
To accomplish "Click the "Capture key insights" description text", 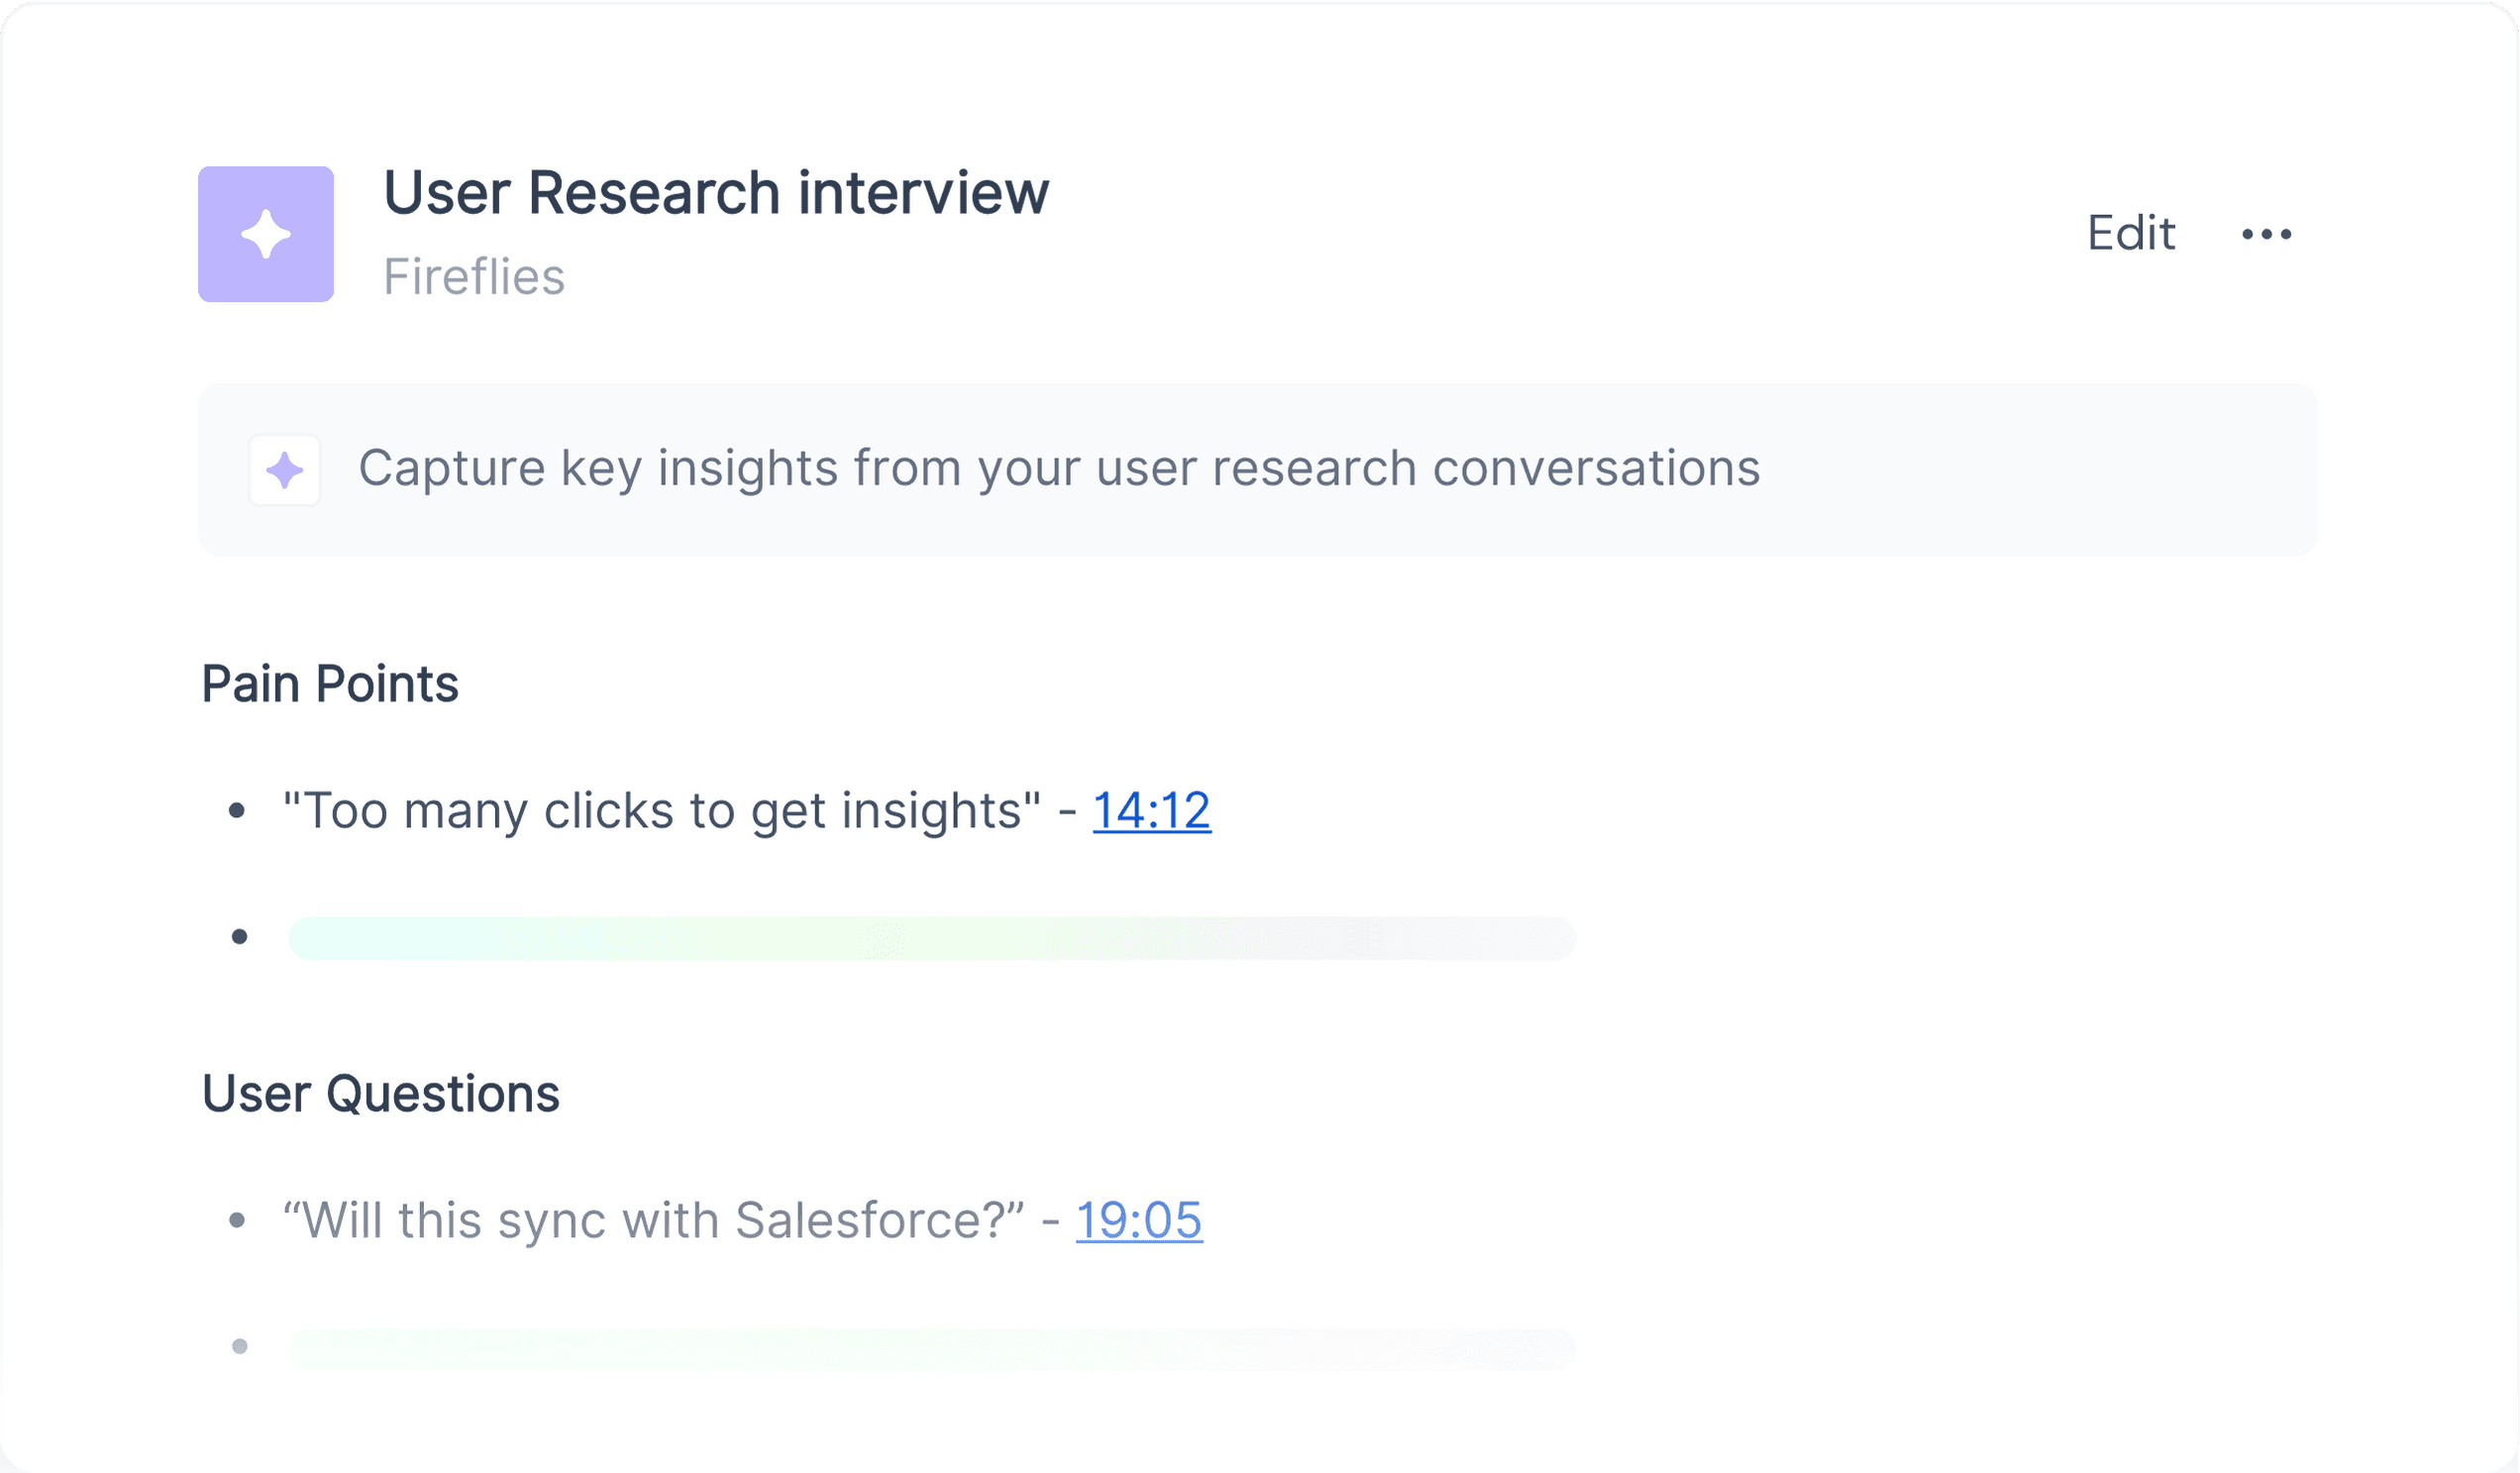I will pyautogui.click(x=1059, y=469).
